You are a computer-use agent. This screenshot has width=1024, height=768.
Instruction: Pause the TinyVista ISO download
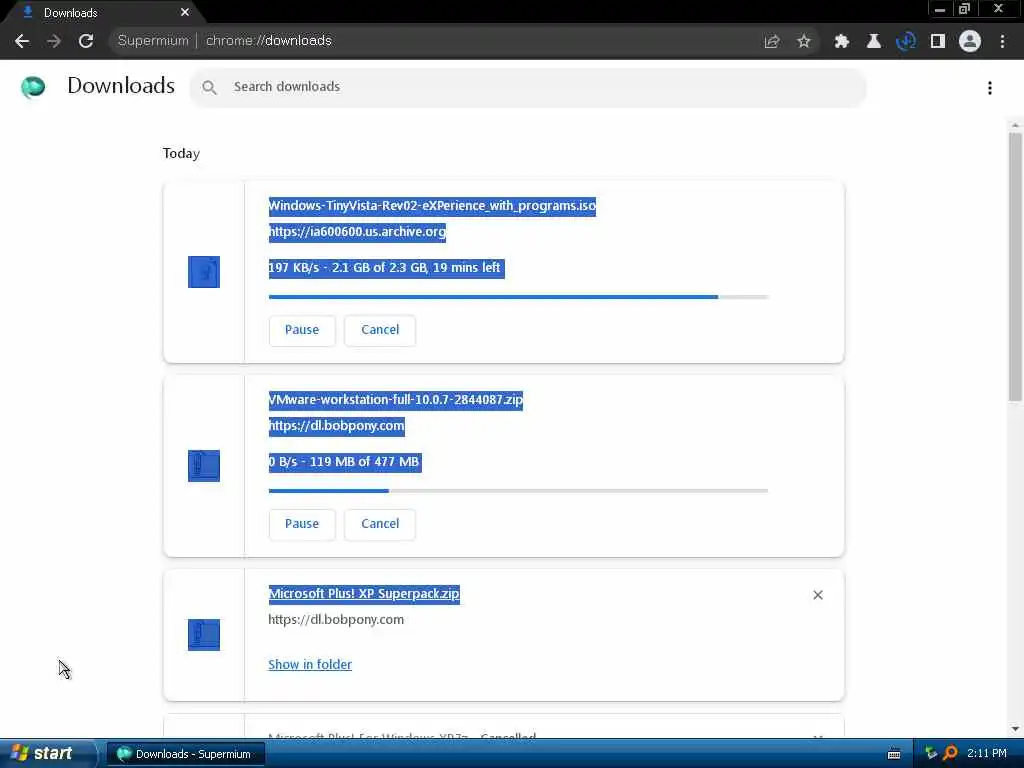click(x=302, y=330)
